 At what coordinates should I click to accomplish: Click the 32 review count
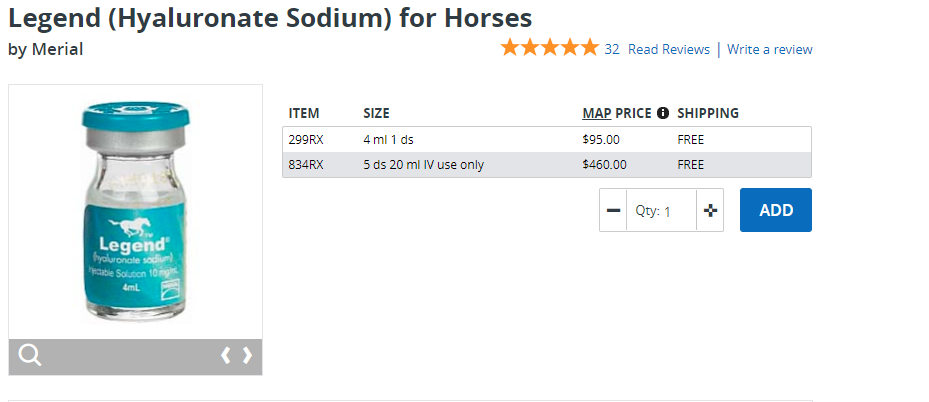pyautogui.click(x=612, y=49)
